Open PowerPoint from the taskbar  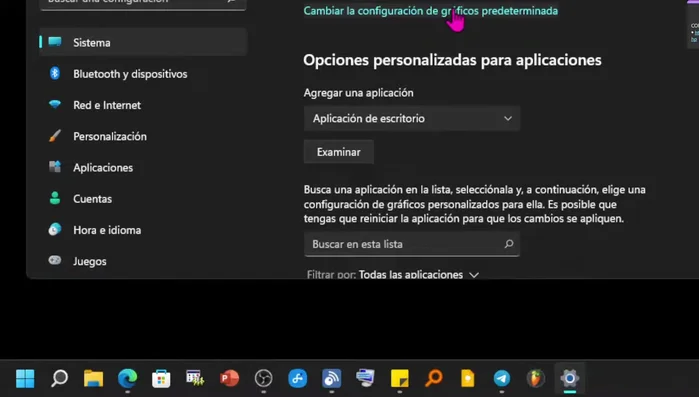tap(229, 379)
